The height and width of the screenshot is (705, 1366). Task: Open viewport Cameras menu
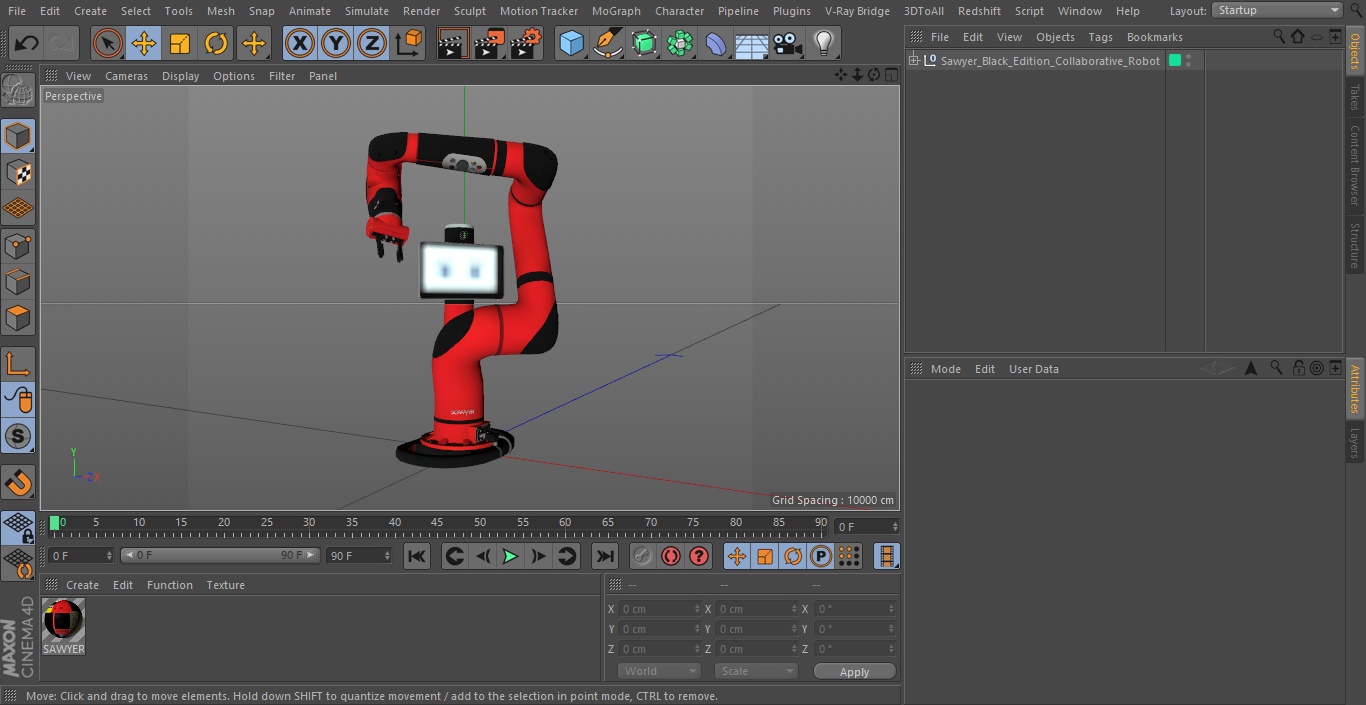click(x=126, y=76)
